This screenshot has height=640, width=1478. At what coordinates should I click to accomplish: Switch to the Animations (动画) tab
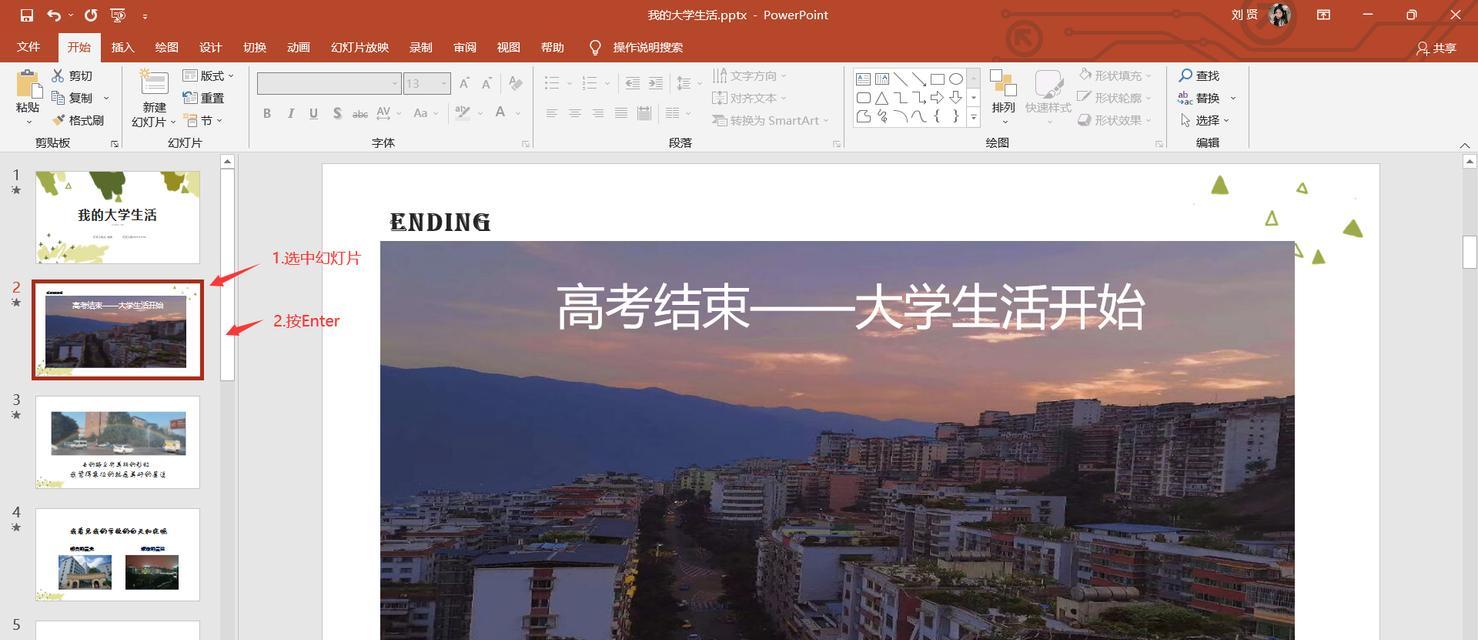[298, 47]
